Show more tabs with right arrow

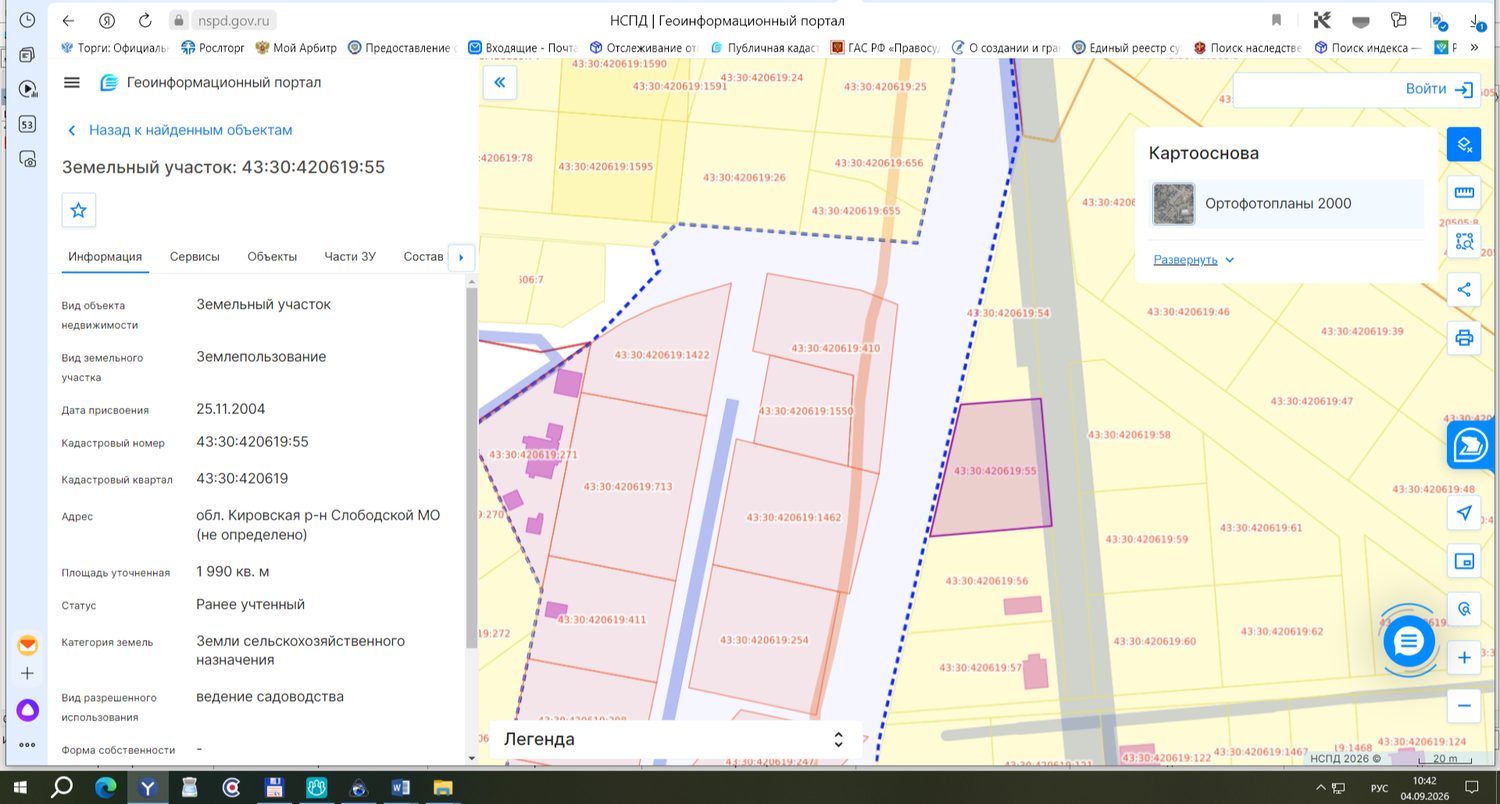461,257
